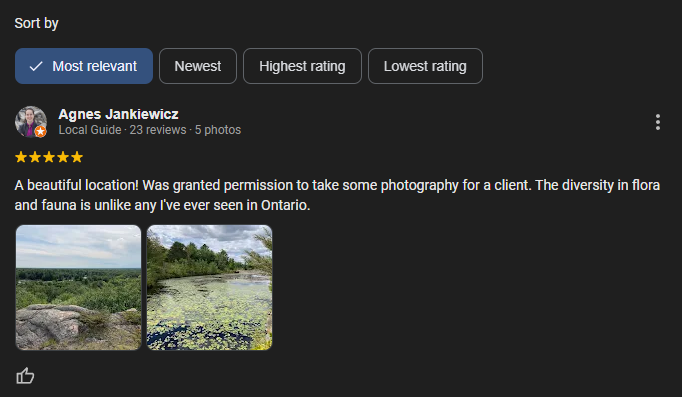Click the checkmark in Most relevant chip
This screenshot has height=397, width=682.
[x=36, y=66]
